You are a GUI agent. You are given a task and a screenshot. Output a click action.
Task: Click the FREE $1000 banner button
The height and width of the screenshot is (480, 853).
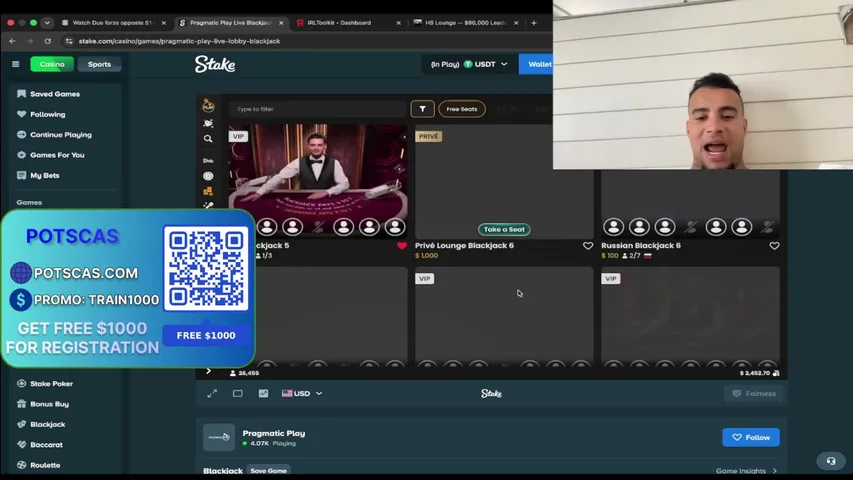(206, 336)
